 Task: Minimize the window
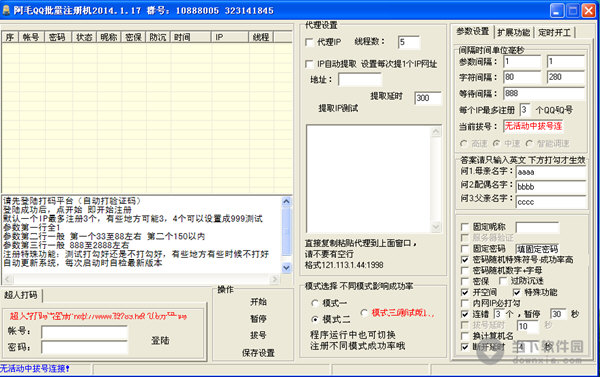pos(557,10)
